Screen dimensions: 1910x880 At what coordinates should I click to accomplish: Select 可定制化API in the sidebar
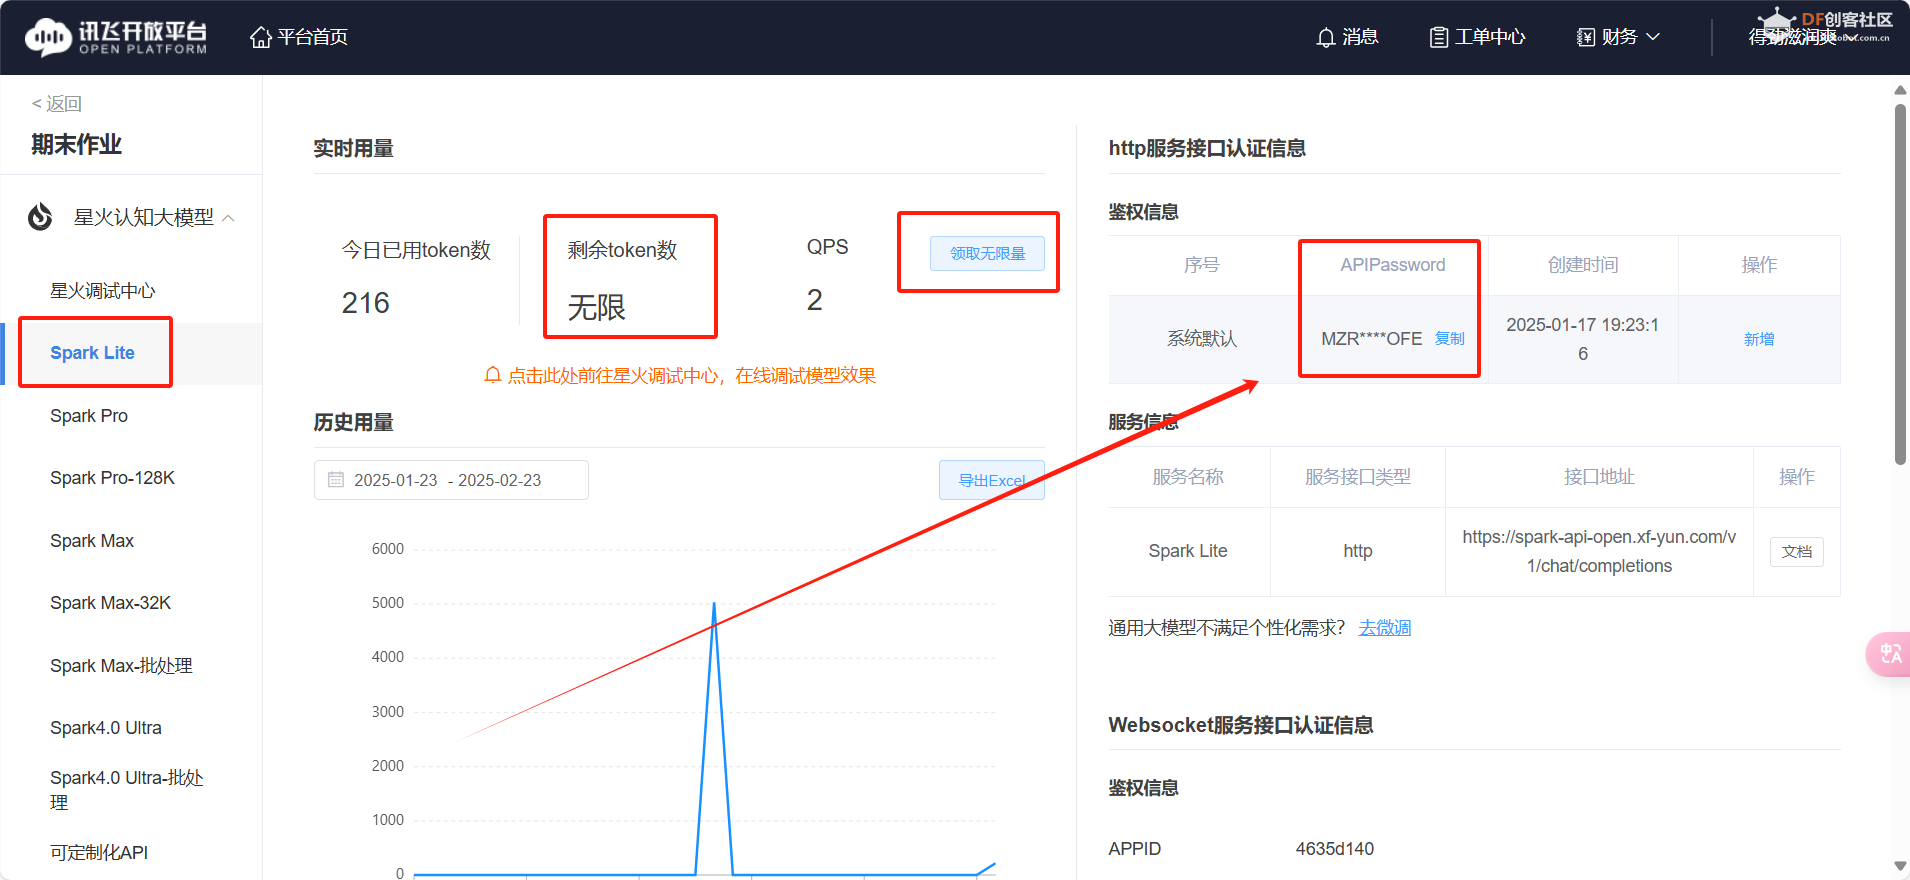point(99,853)
